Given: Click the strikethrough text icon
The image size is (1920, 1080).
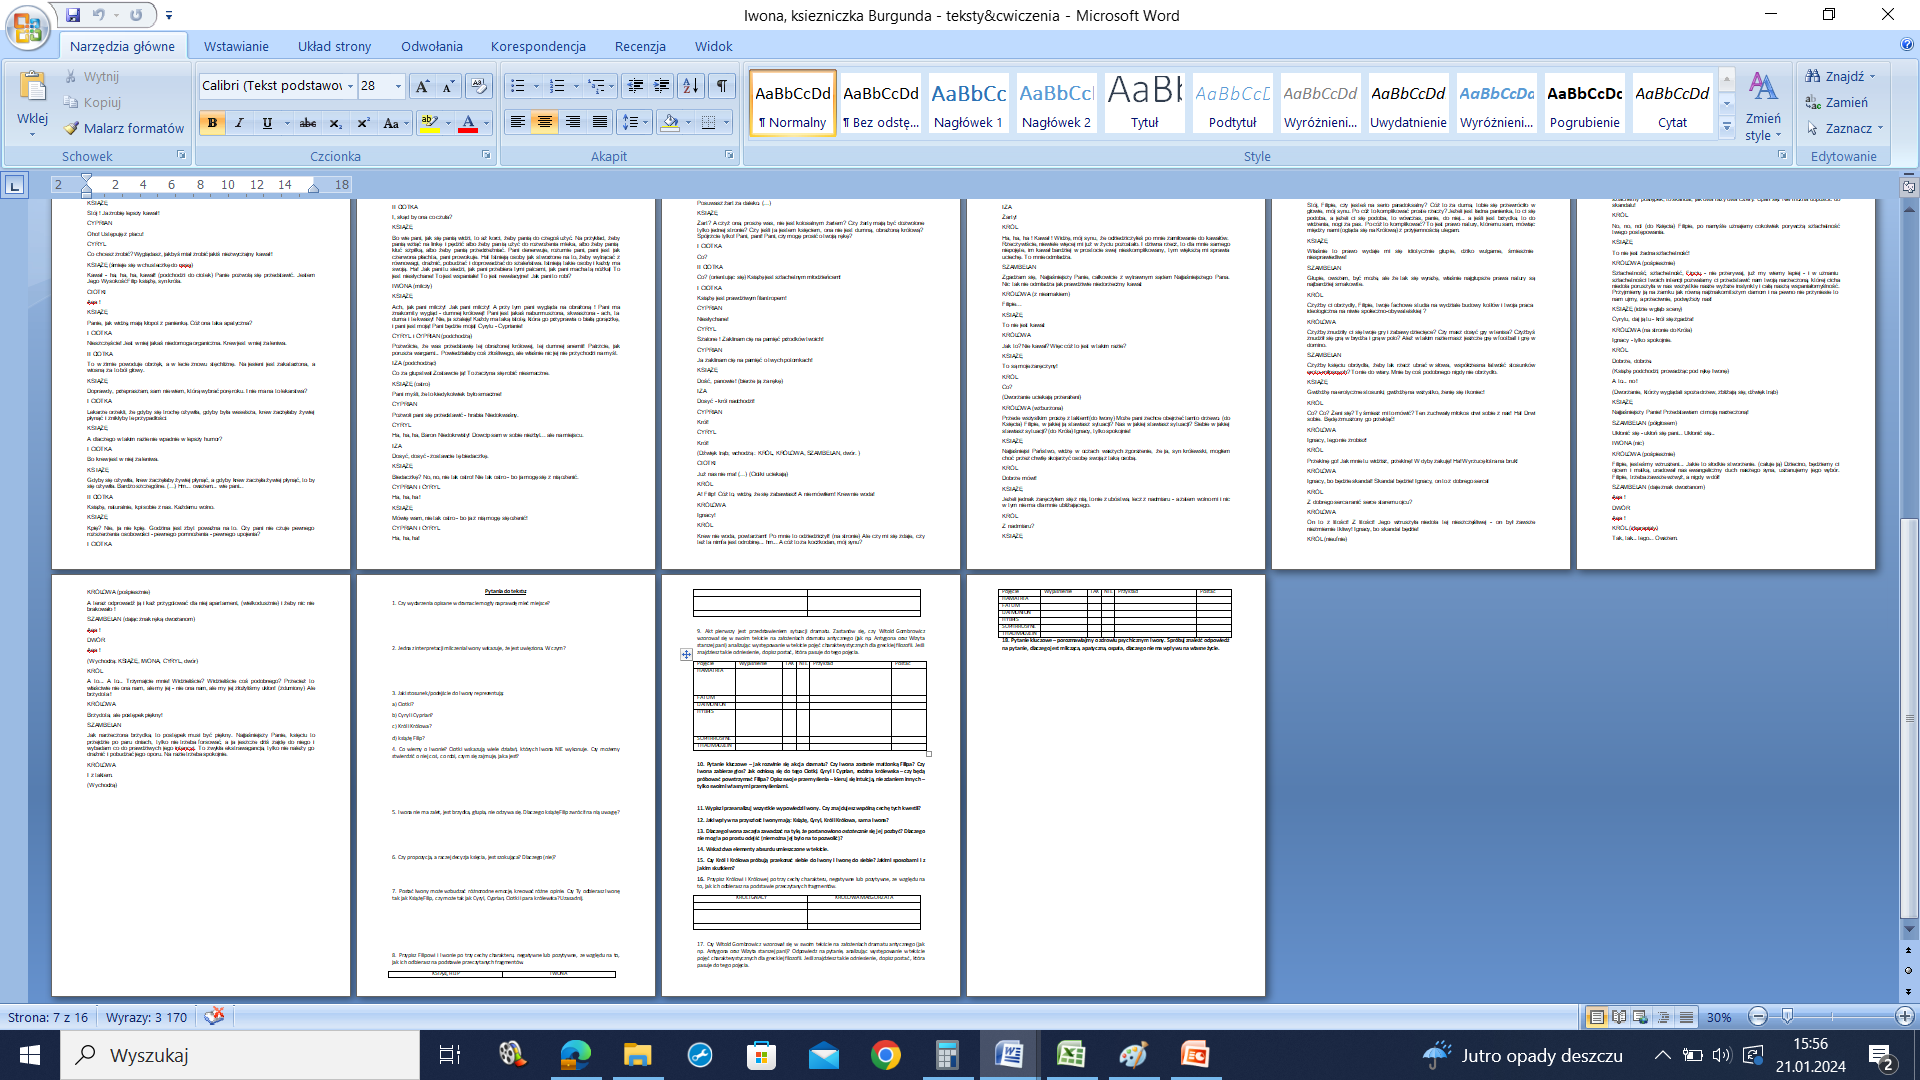Looking at the screenshot, I should (x=308, y=123).
